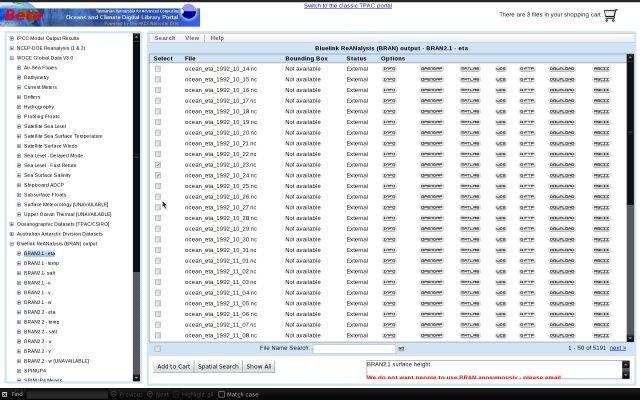Screen dimensions: 640x400
Task: Expand IPCC Model Output Results node
Action: [x=12, y=38]
